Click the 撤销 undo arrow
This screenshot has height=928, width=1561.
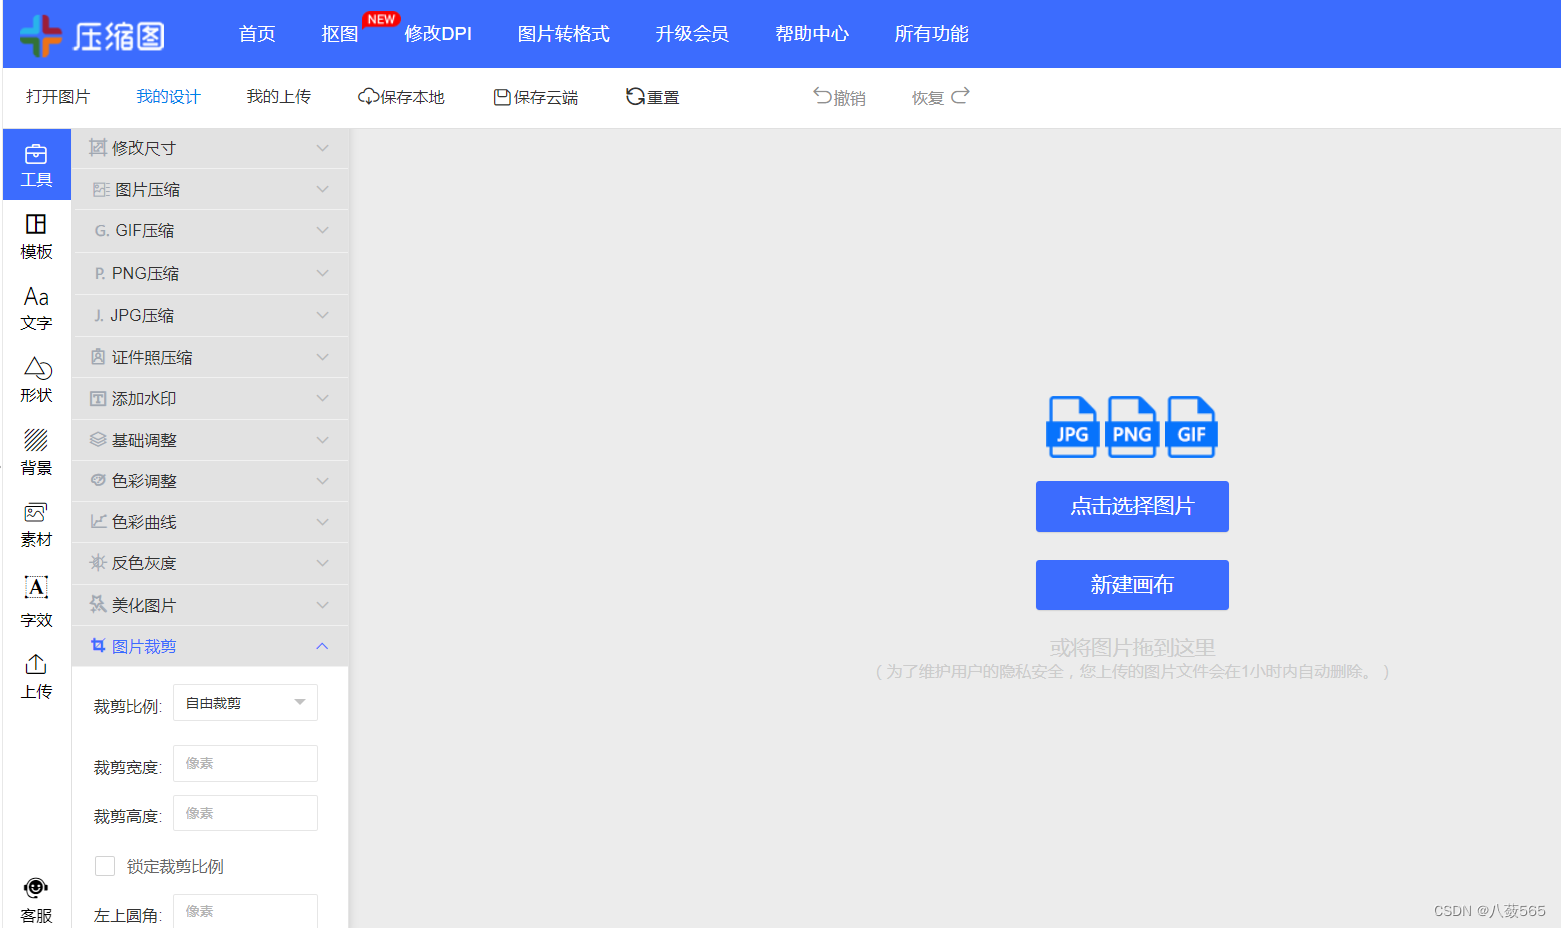click(822, 96)
